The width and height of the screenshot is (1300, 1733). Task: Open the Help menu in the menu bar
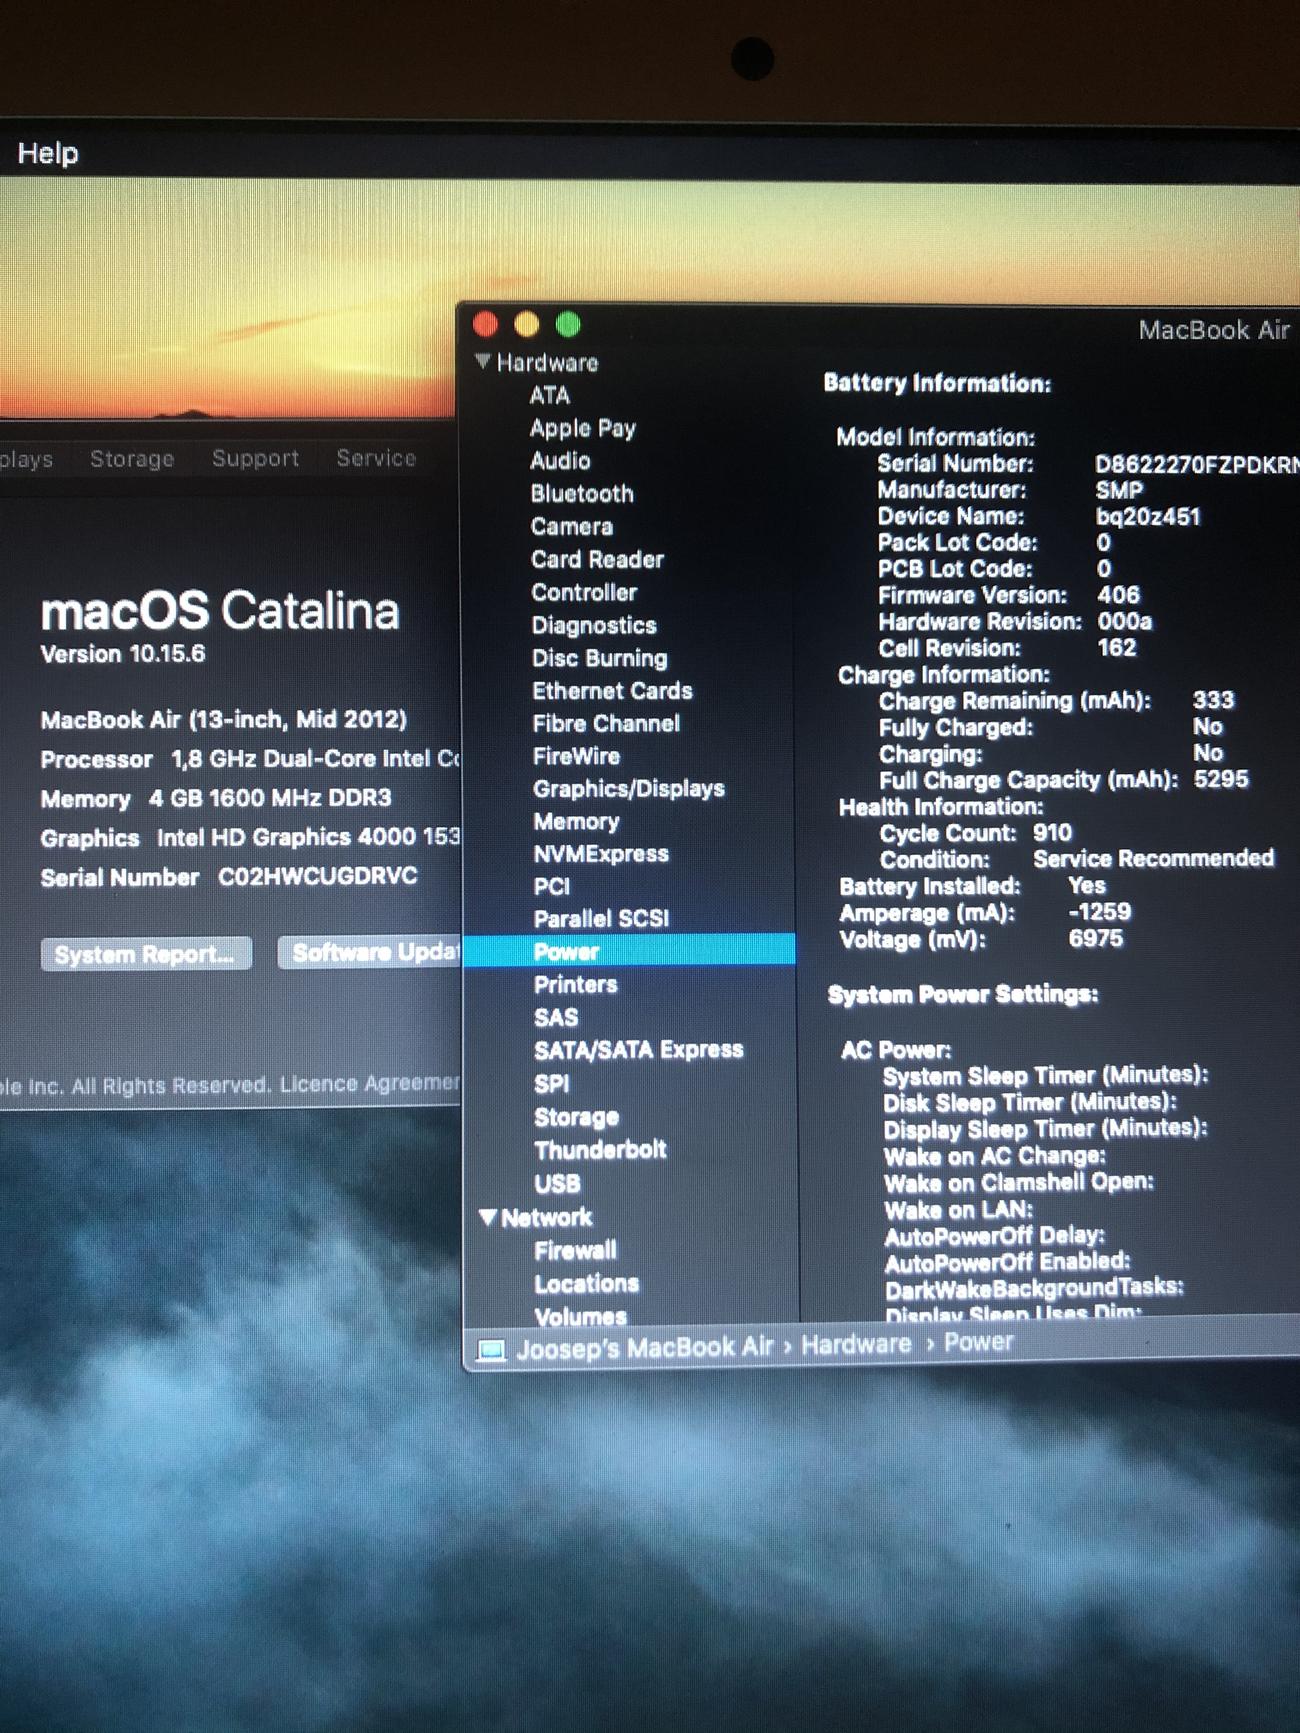pyautogui.click(x=48, y=153)
